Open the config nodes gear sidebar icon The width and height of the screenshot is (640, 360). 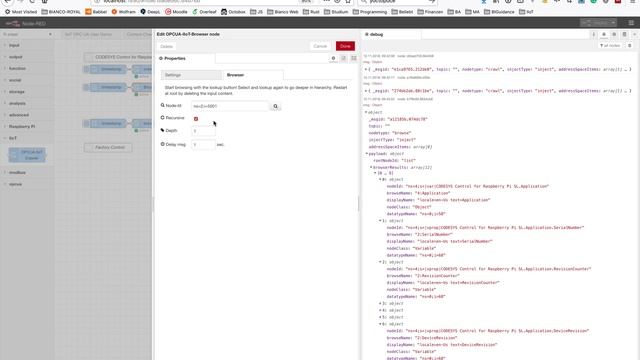coord(614,35)
